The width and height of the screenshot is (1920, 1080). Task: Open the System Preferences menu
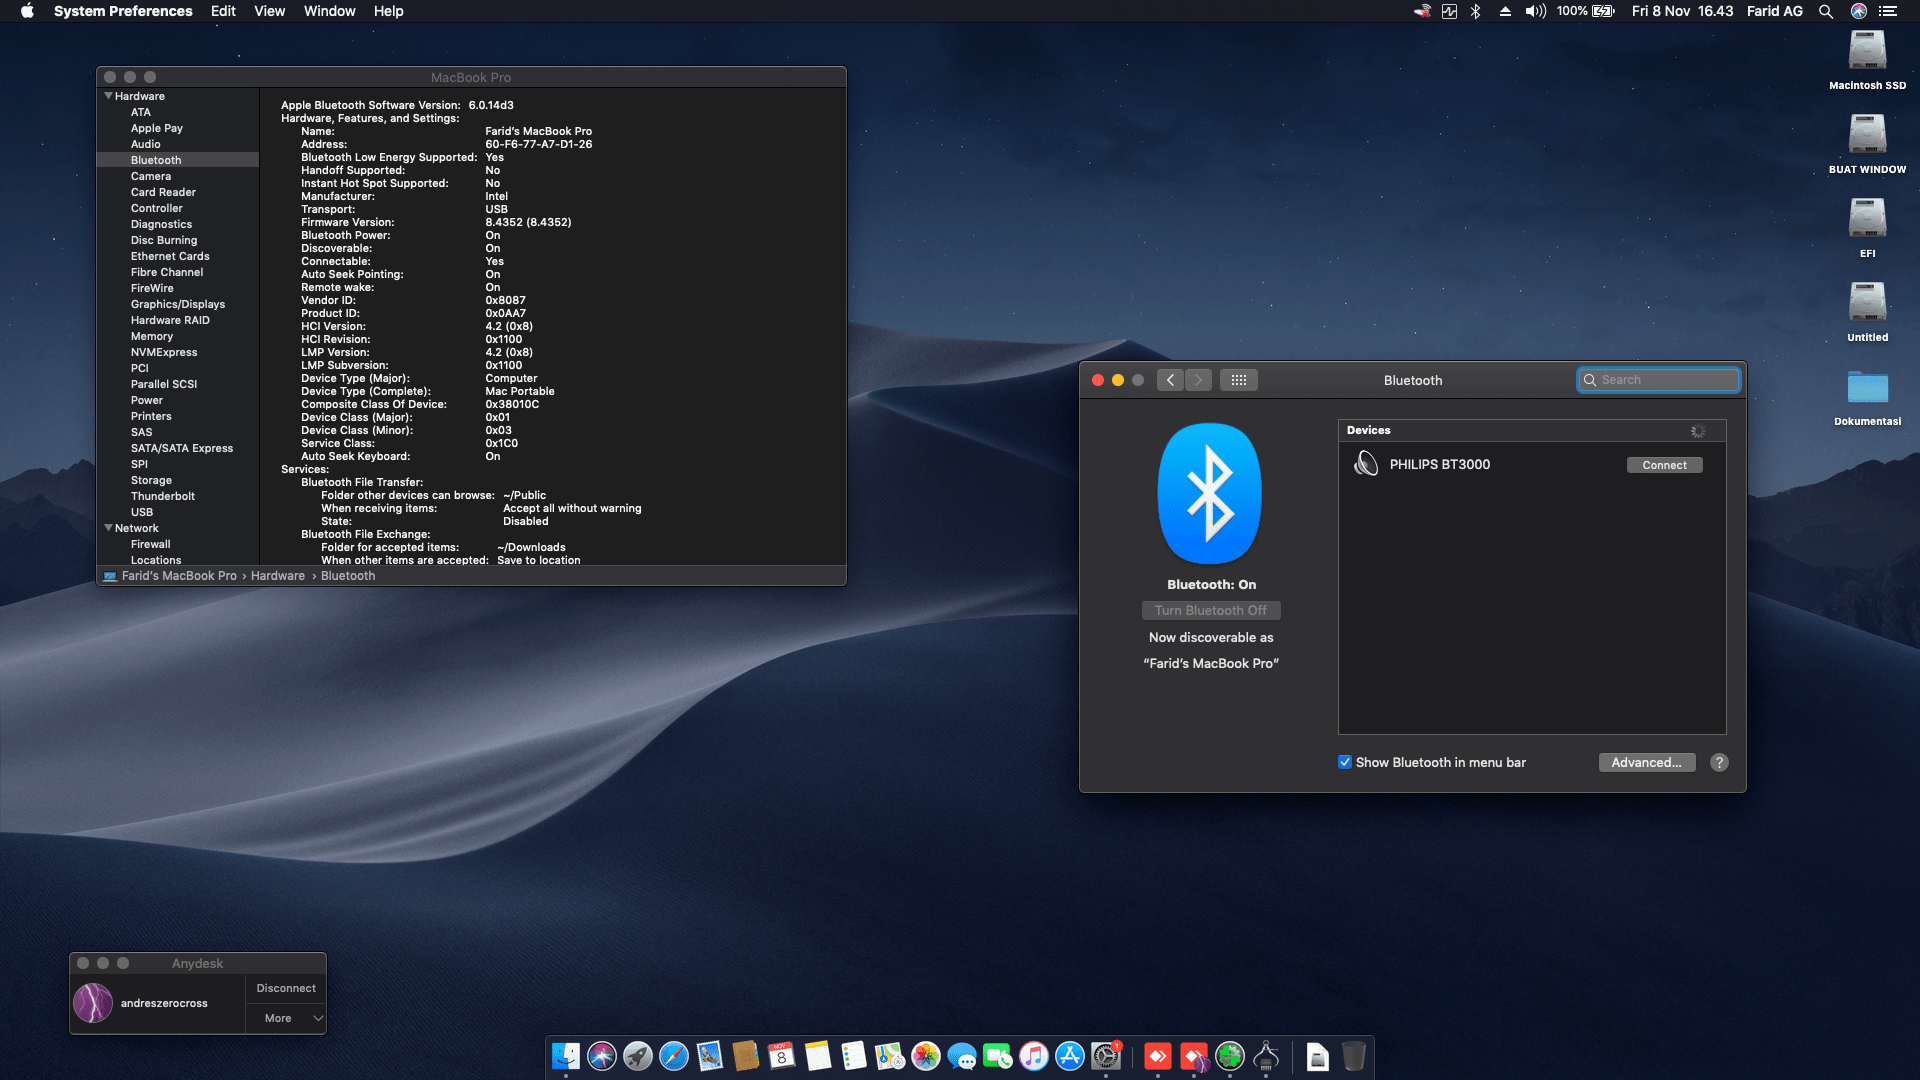click(124, 11)
